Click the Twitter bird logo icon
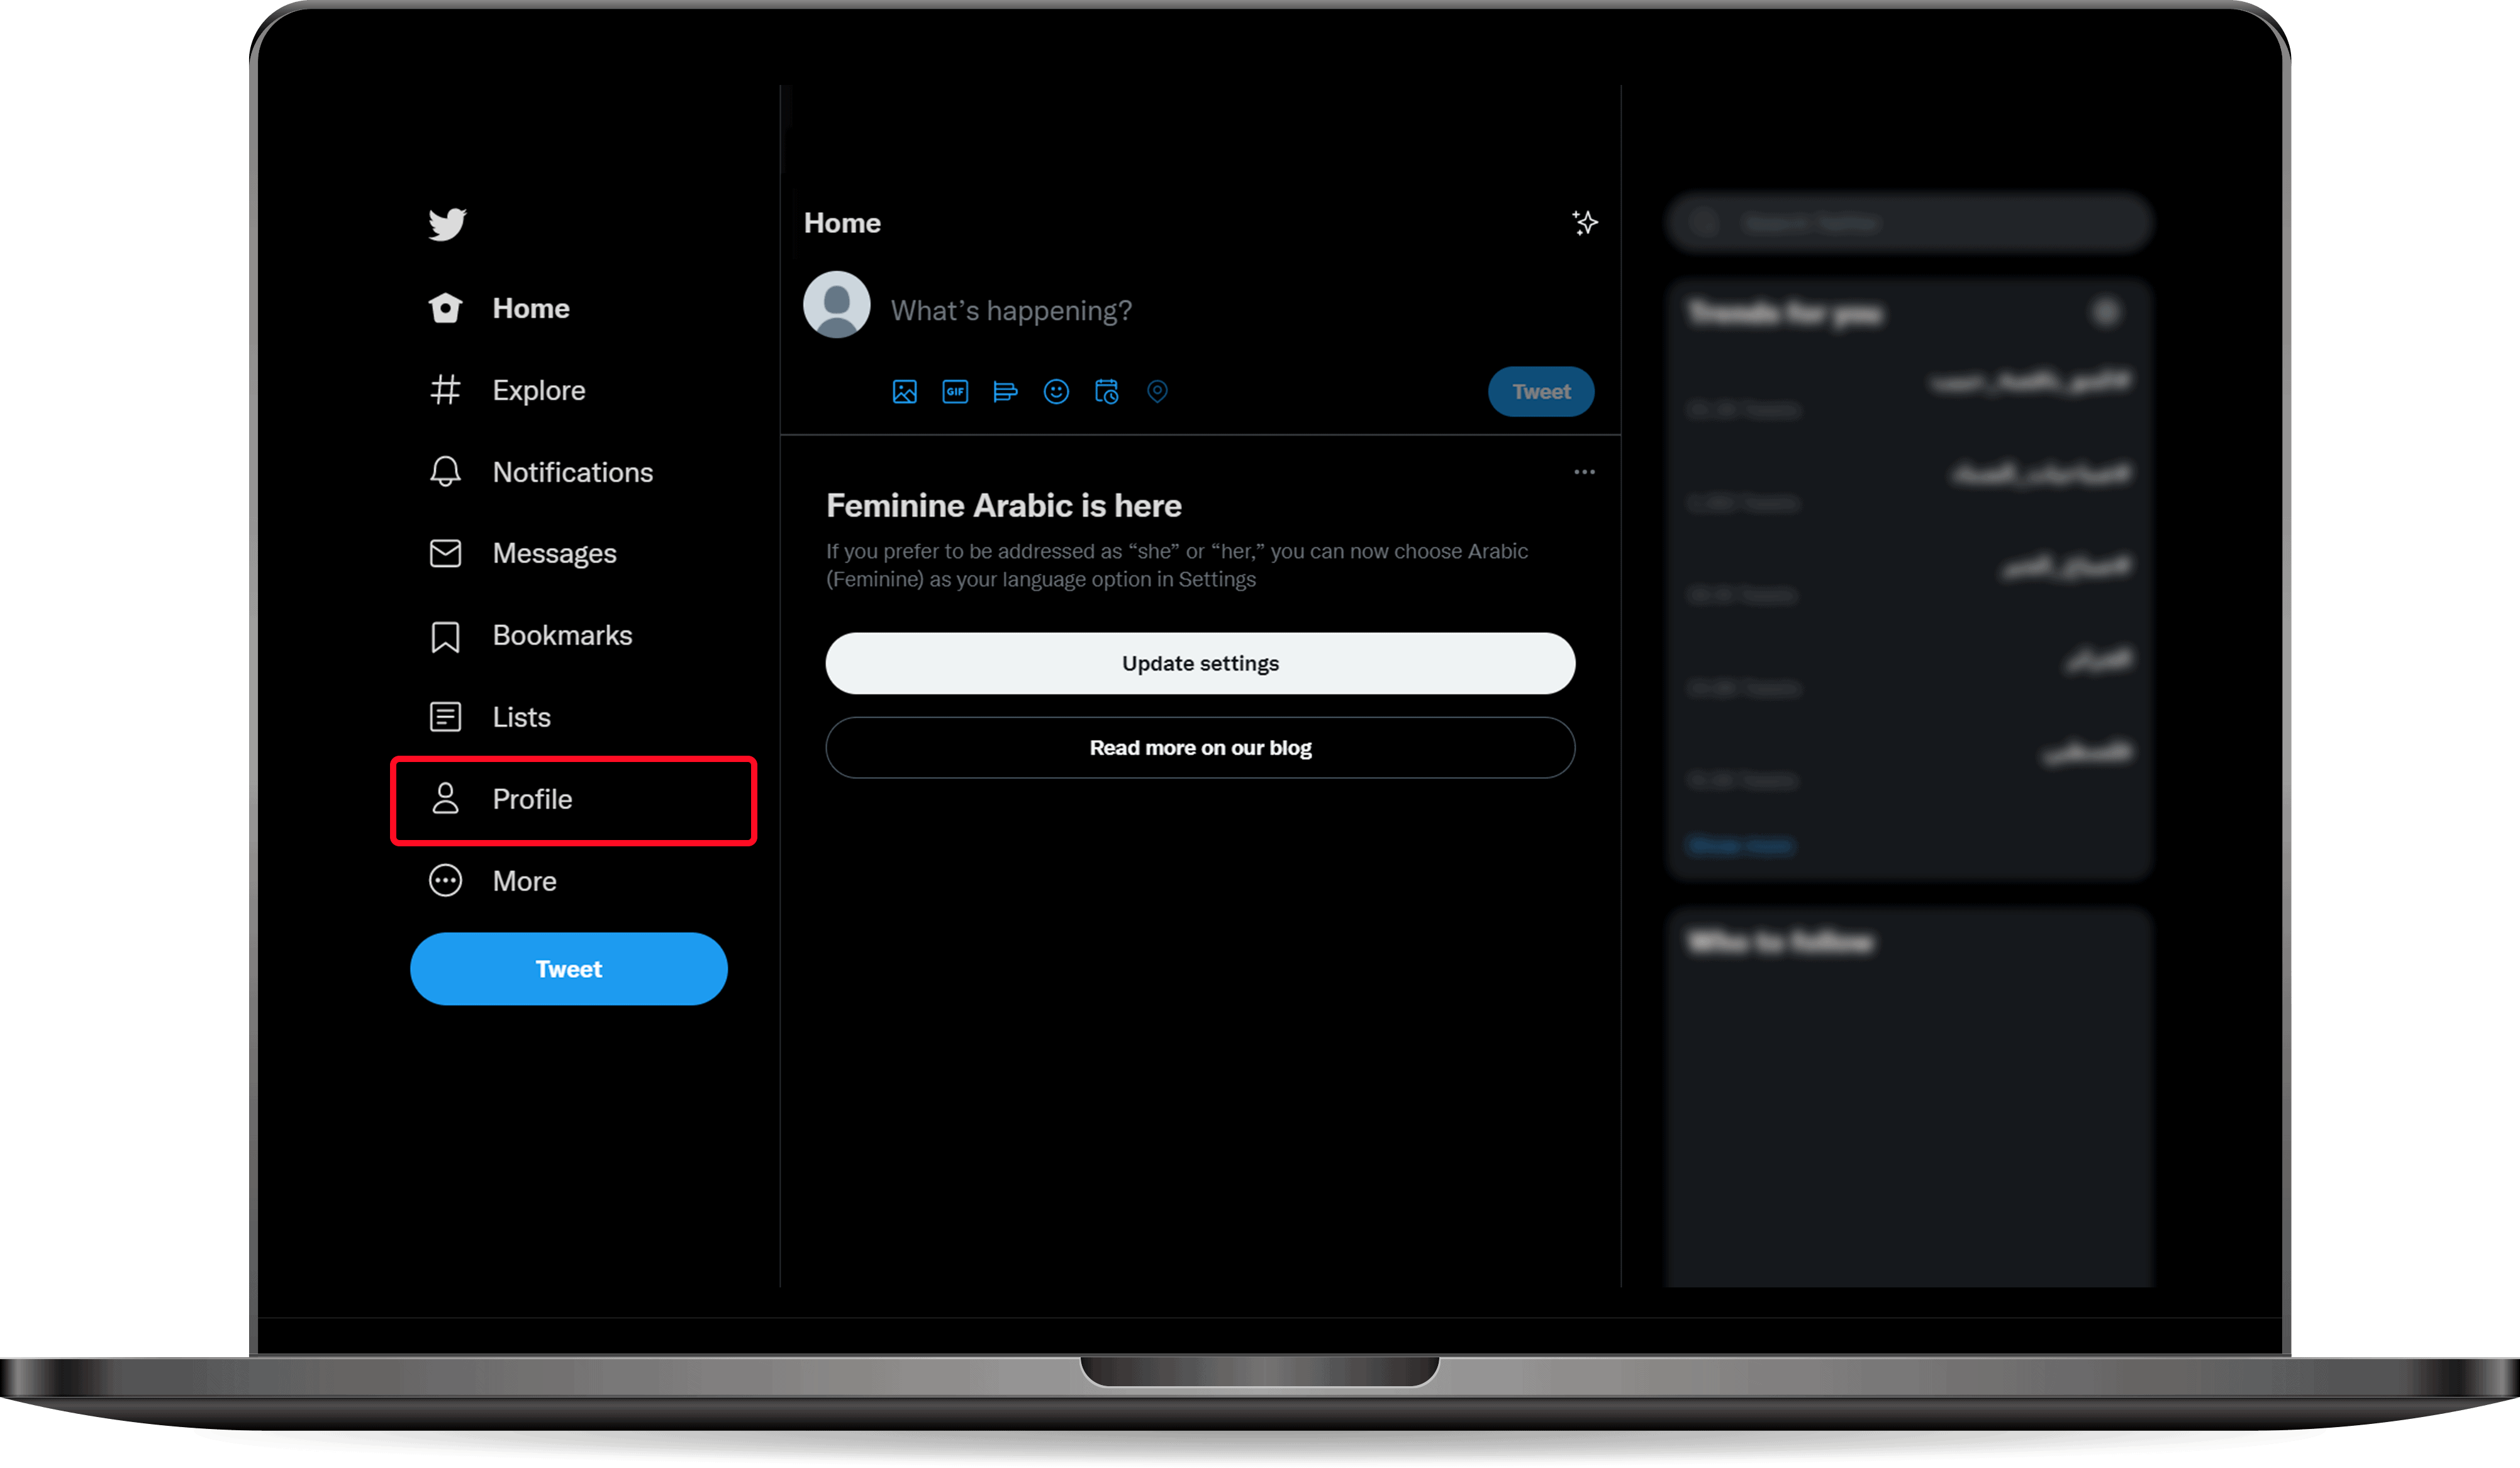Image resolution: width=2520 pixels, height=1468 pixels. tap(447, 224)
